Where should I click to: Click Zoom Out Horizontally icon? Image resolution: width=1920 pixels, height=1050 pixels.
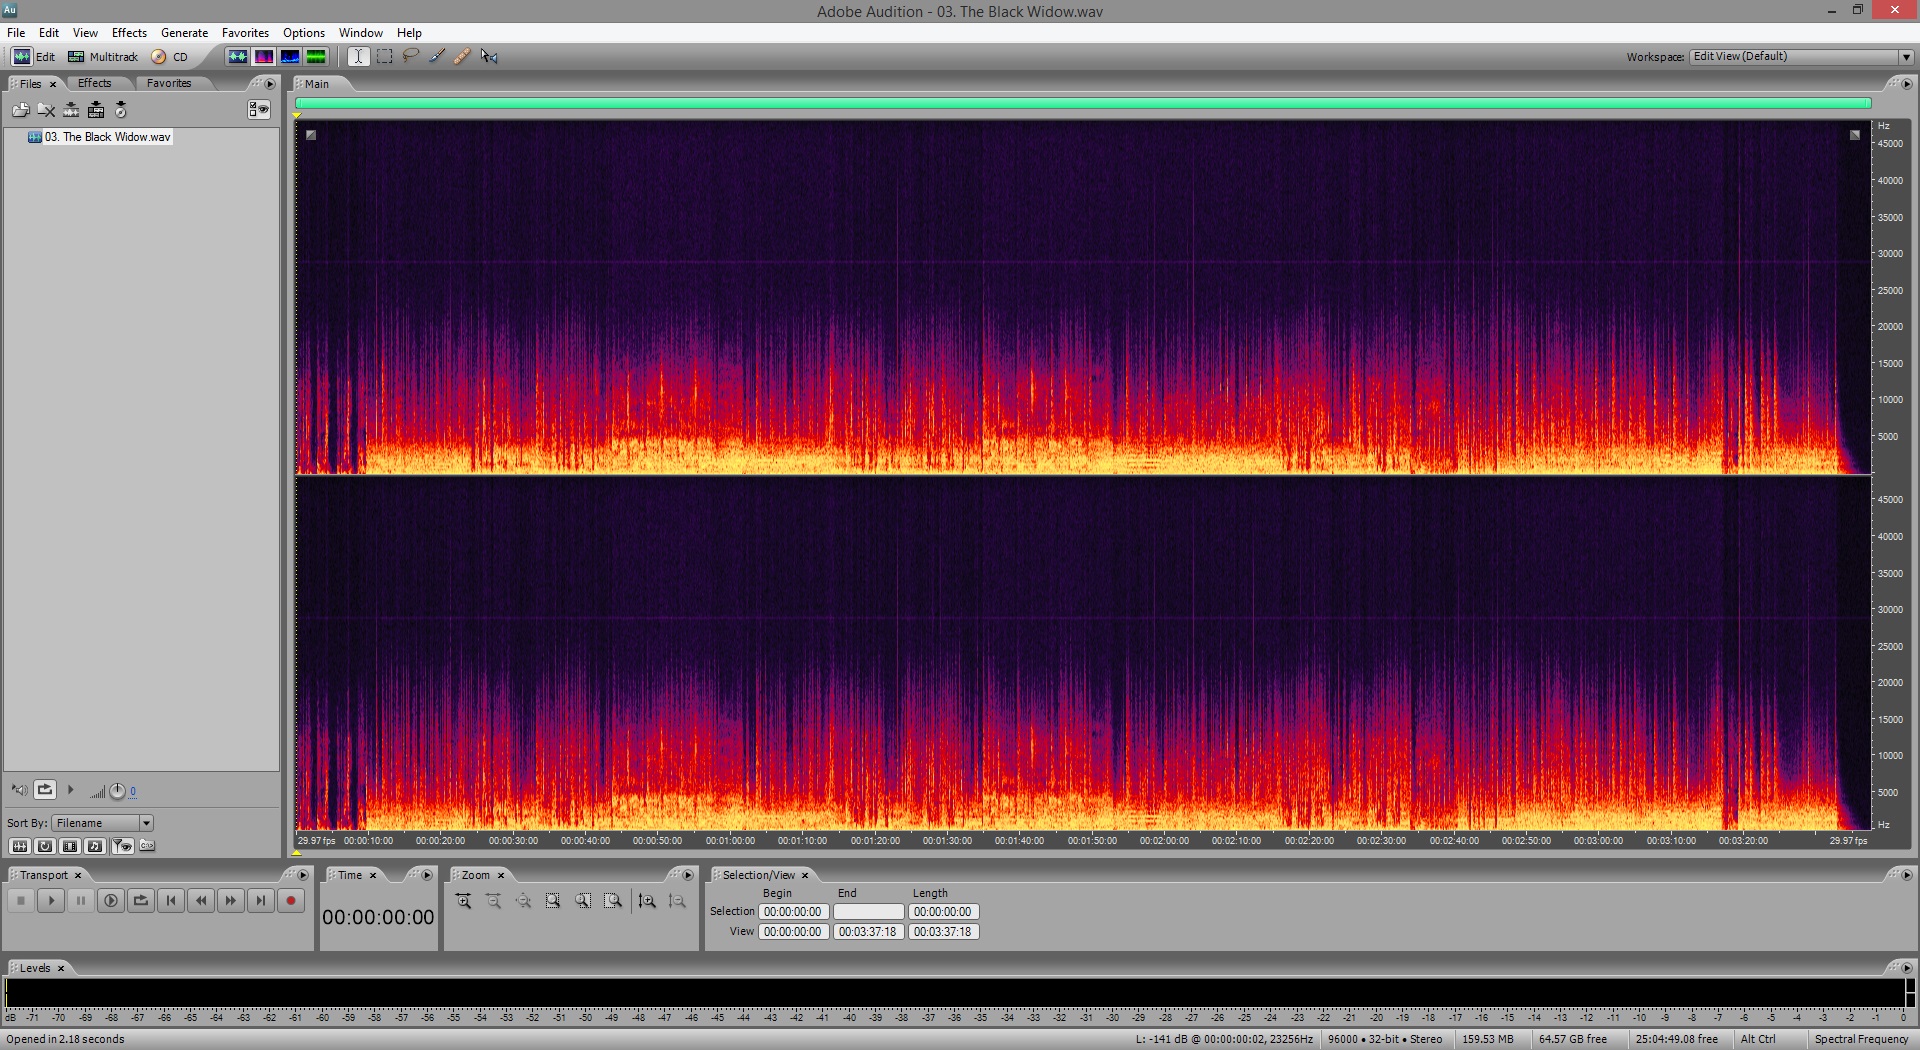(494, 901)
